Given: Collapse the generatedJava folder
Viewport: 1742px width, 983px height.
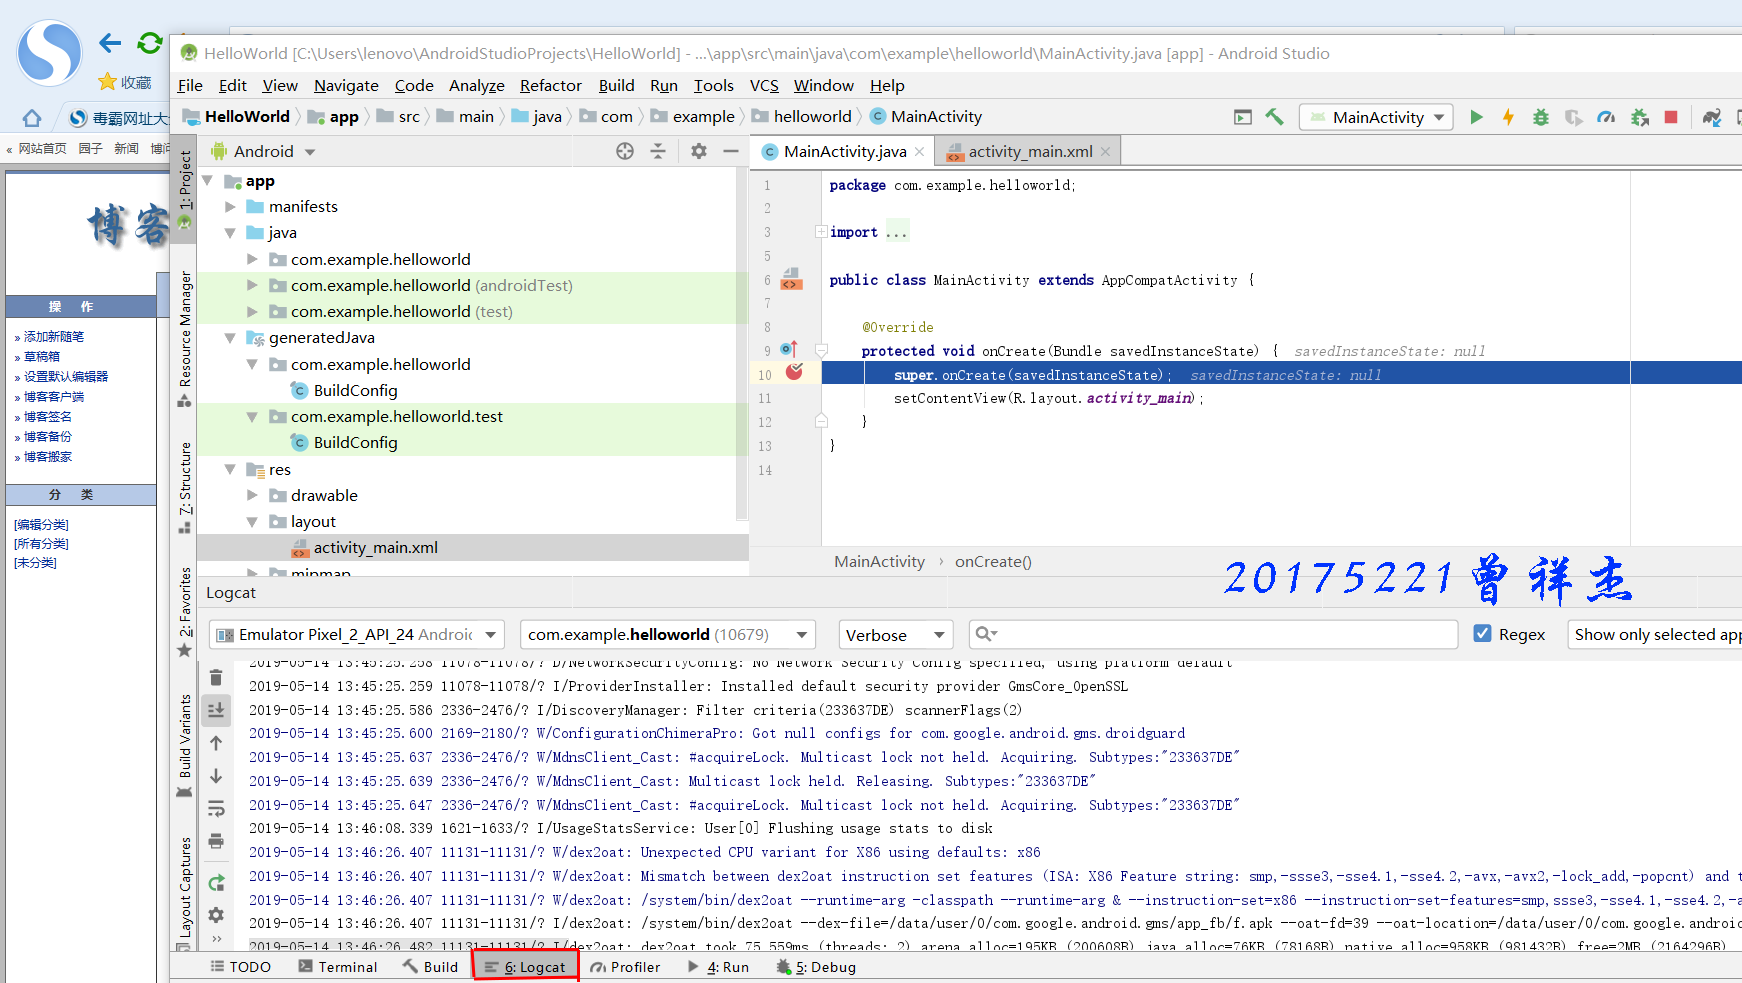Looking at the screenshot, I should click(231, 338).
